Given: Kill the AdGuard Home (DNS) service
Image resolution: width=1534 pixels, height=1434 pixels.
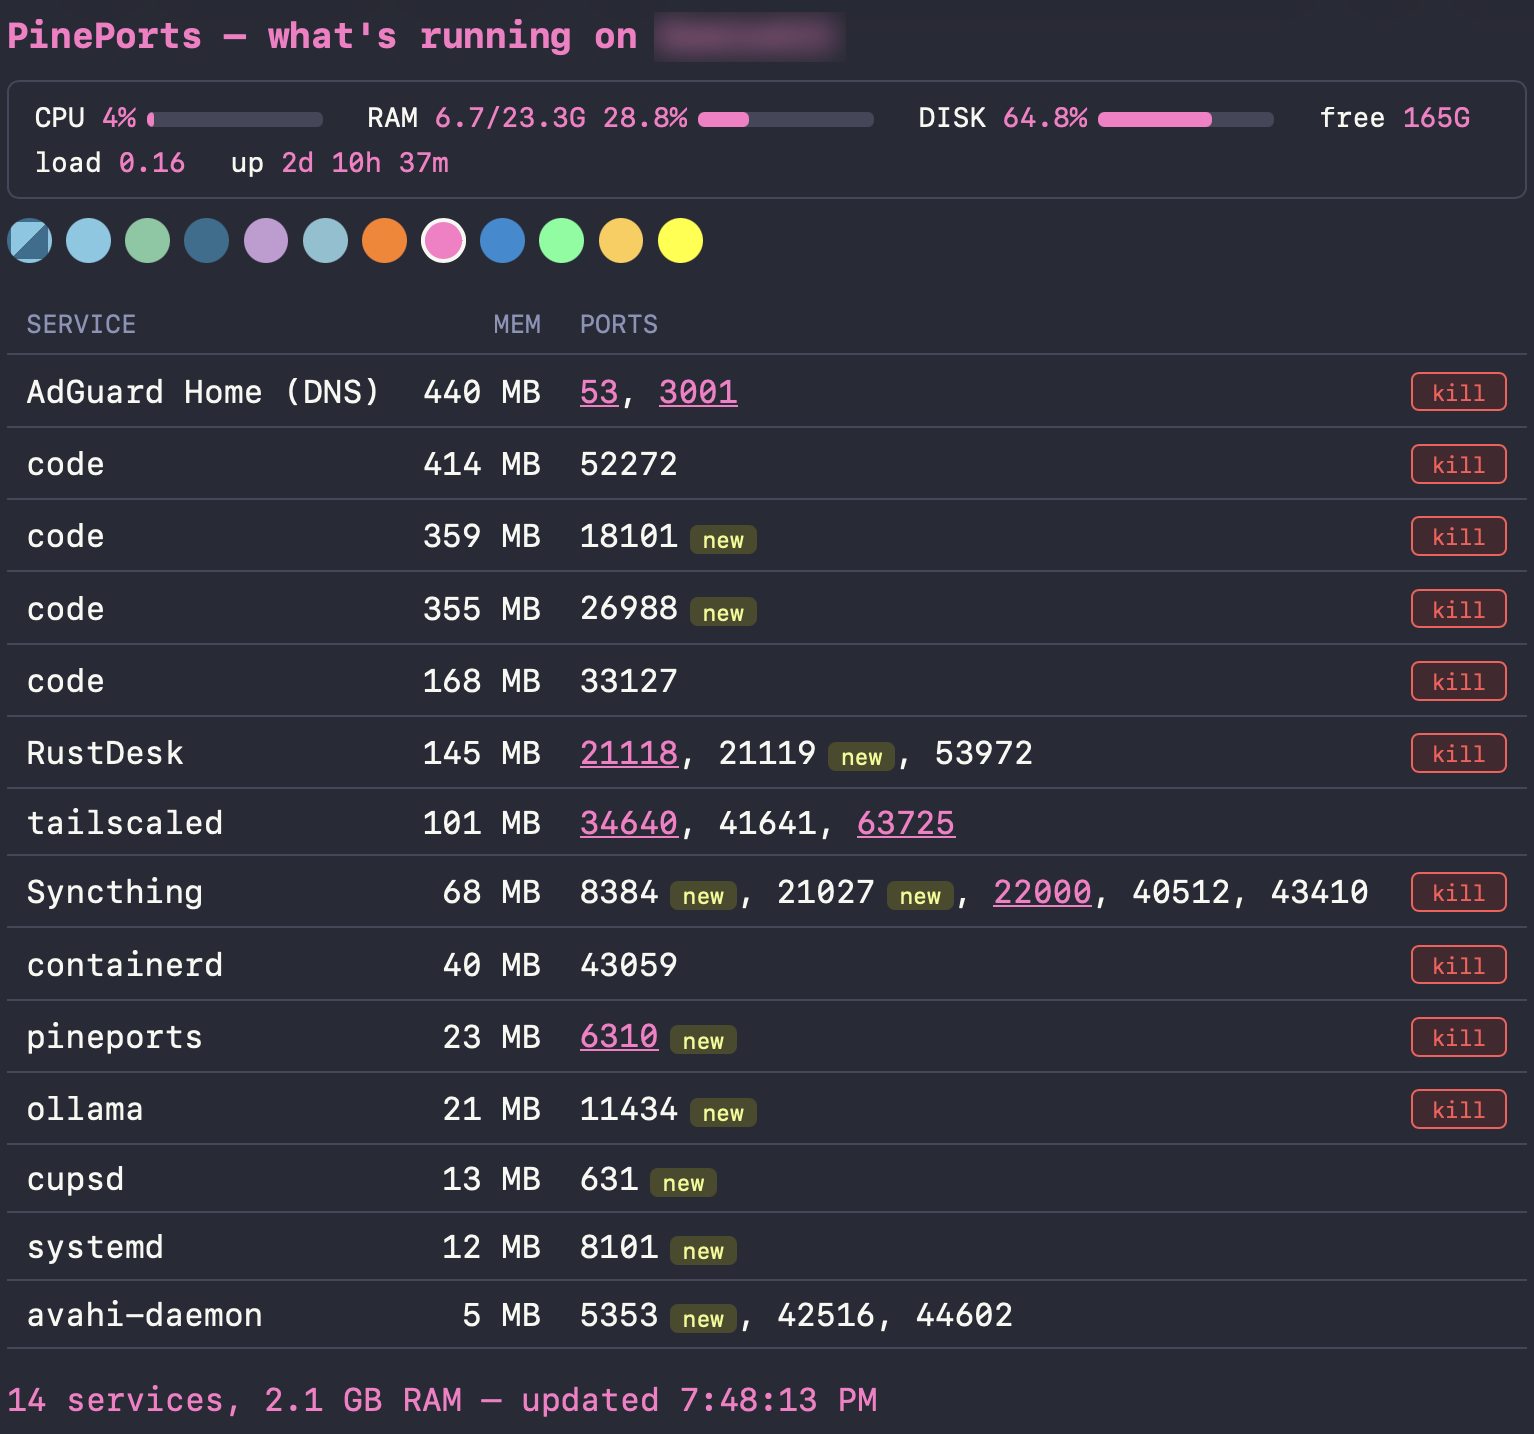Looking at the screenshot, I should click(1458, 392).
